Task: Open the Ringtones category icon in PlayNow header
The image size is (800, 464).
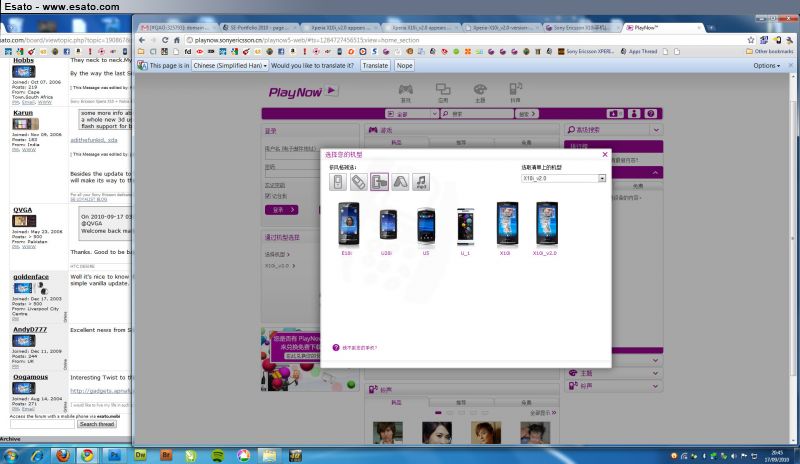Action: [515, 92]
